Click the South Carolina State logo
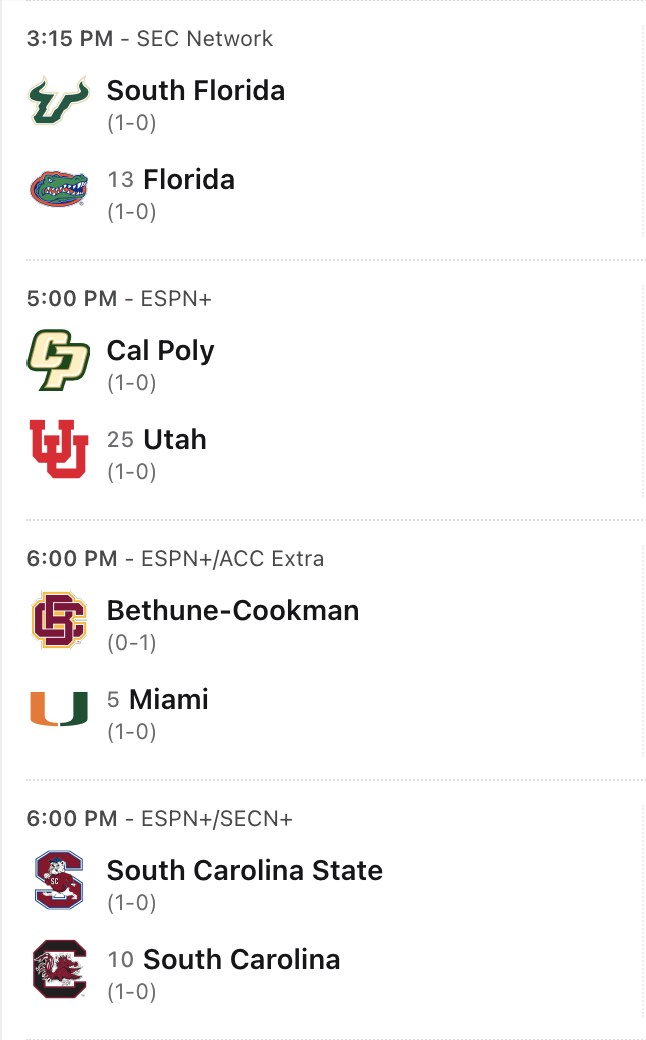The image size is (646, 1040). tap(59, 880)
